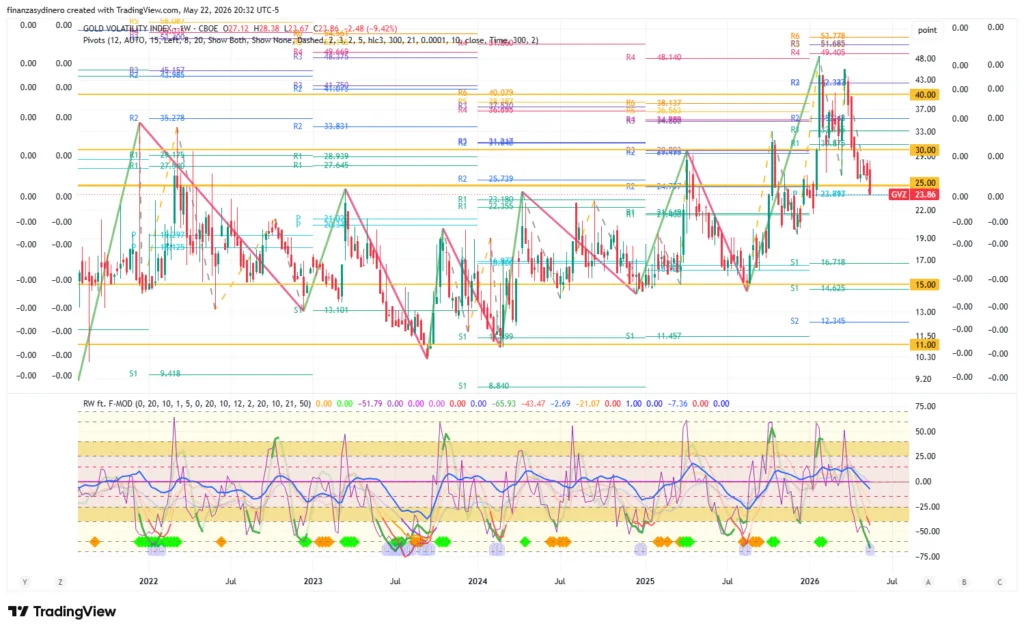
Task: Select the 30.00 yellow price level label
Action: 925,150
